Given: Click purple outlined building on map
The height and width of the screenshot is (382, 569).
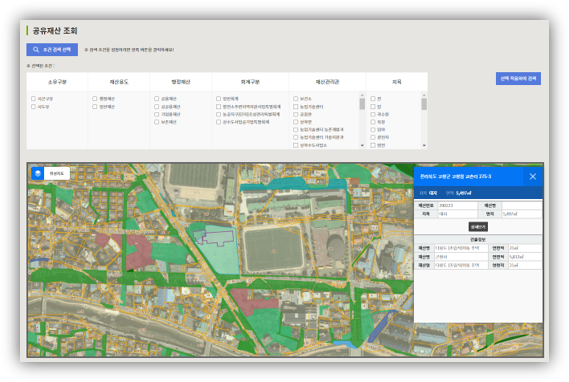Looking at the screenshot, I should point(213,237).
